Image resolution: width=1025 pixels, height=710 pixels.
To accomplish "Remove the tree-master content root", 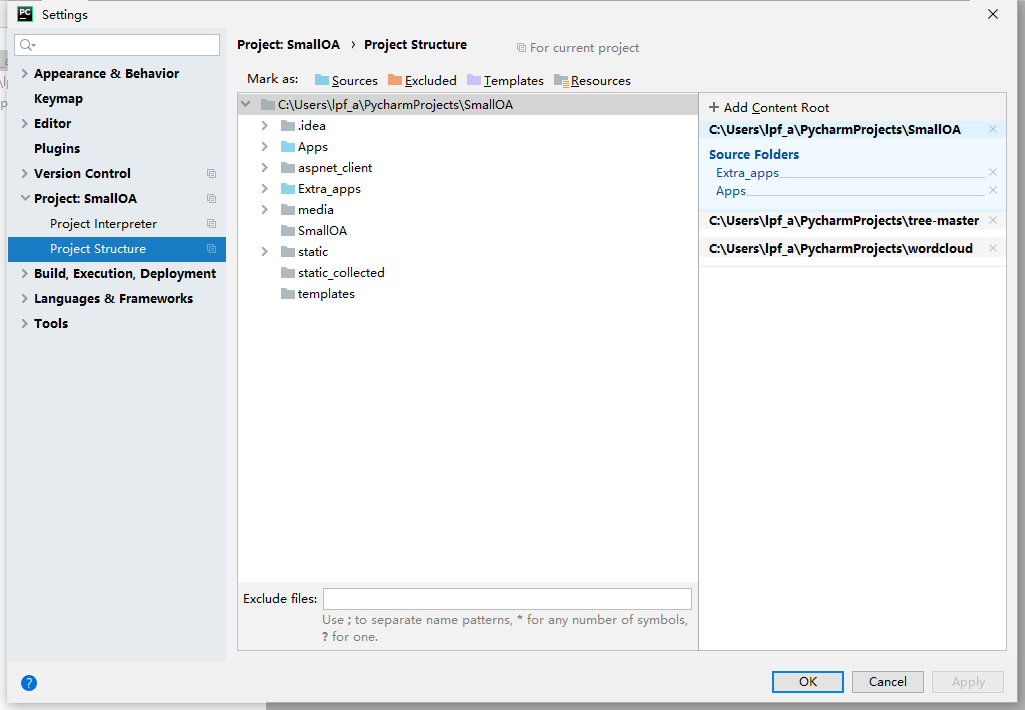I will tap(993, 220).
